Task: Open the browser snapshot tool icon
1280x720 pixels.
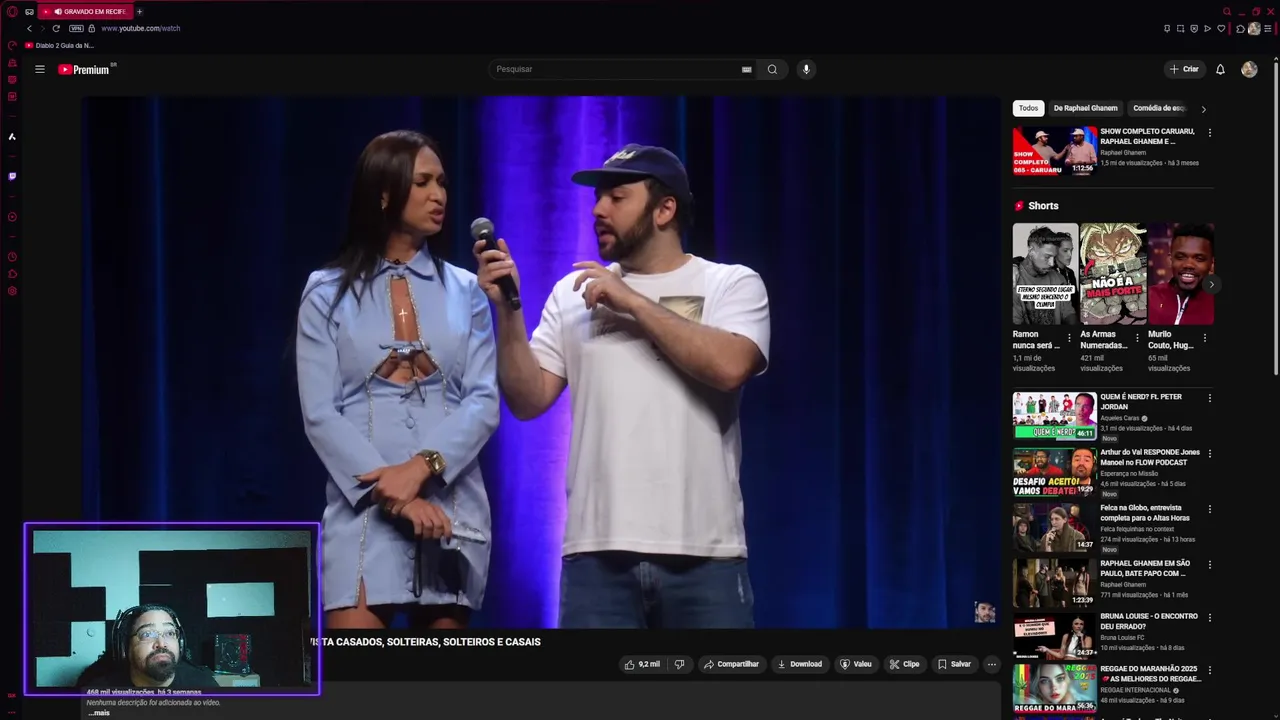Action: (1180, 28)
